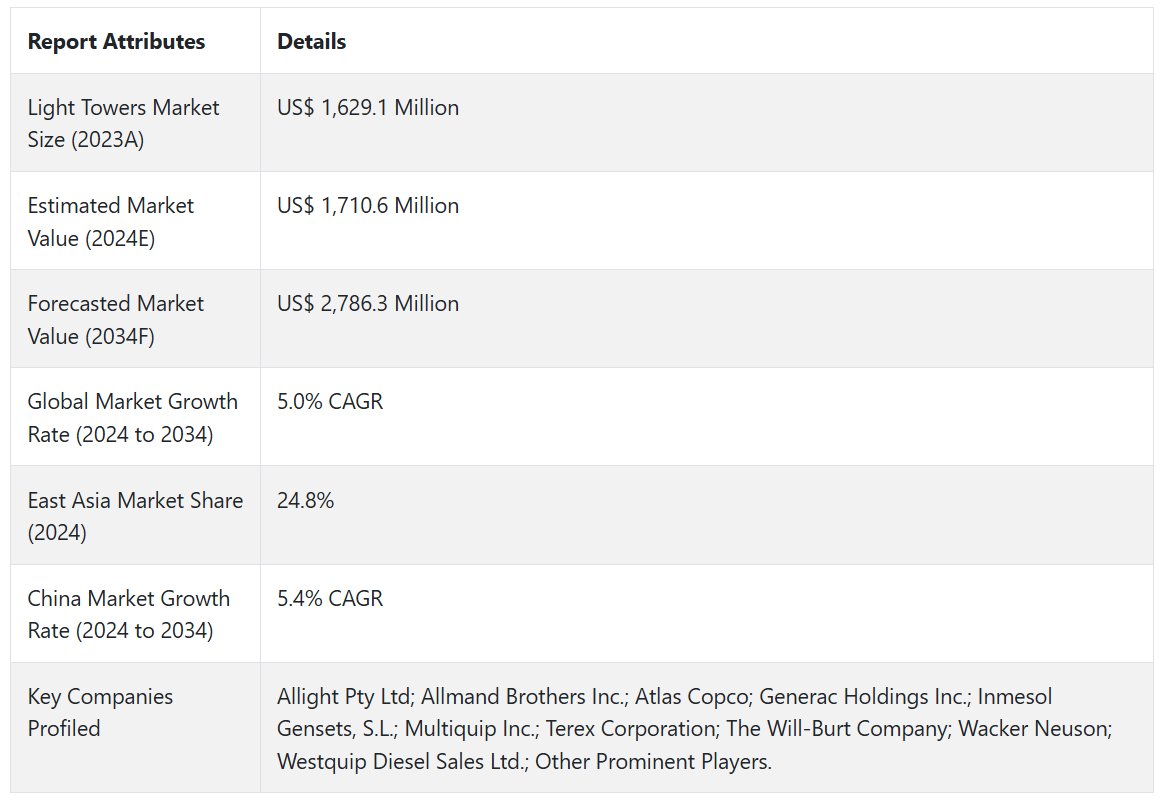Screen dimensions: 1166x805
Task: Click 'Allight Pty Ltd' in the companies list
Action: (x=343, y=697)
